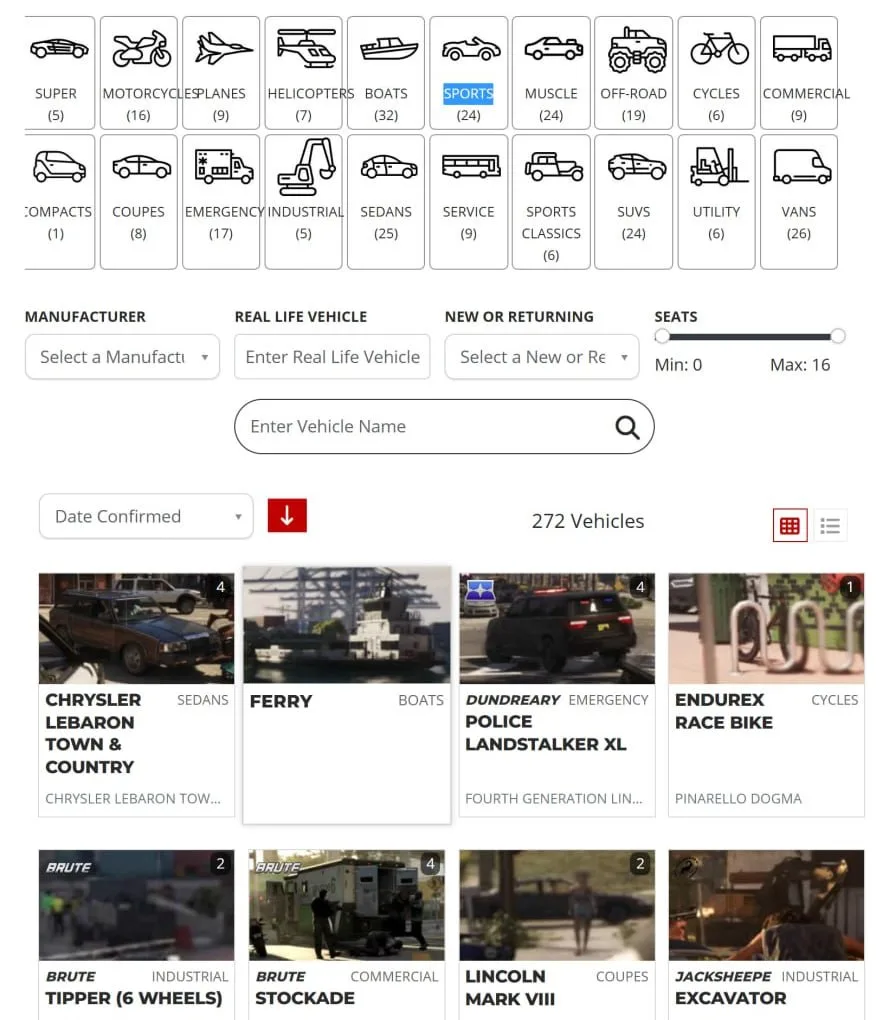Screen dimensions: 889x1020
Task: Open ENDUREX RACE BIKE title link
Action: pyautogui.click(x=724, y=711)
